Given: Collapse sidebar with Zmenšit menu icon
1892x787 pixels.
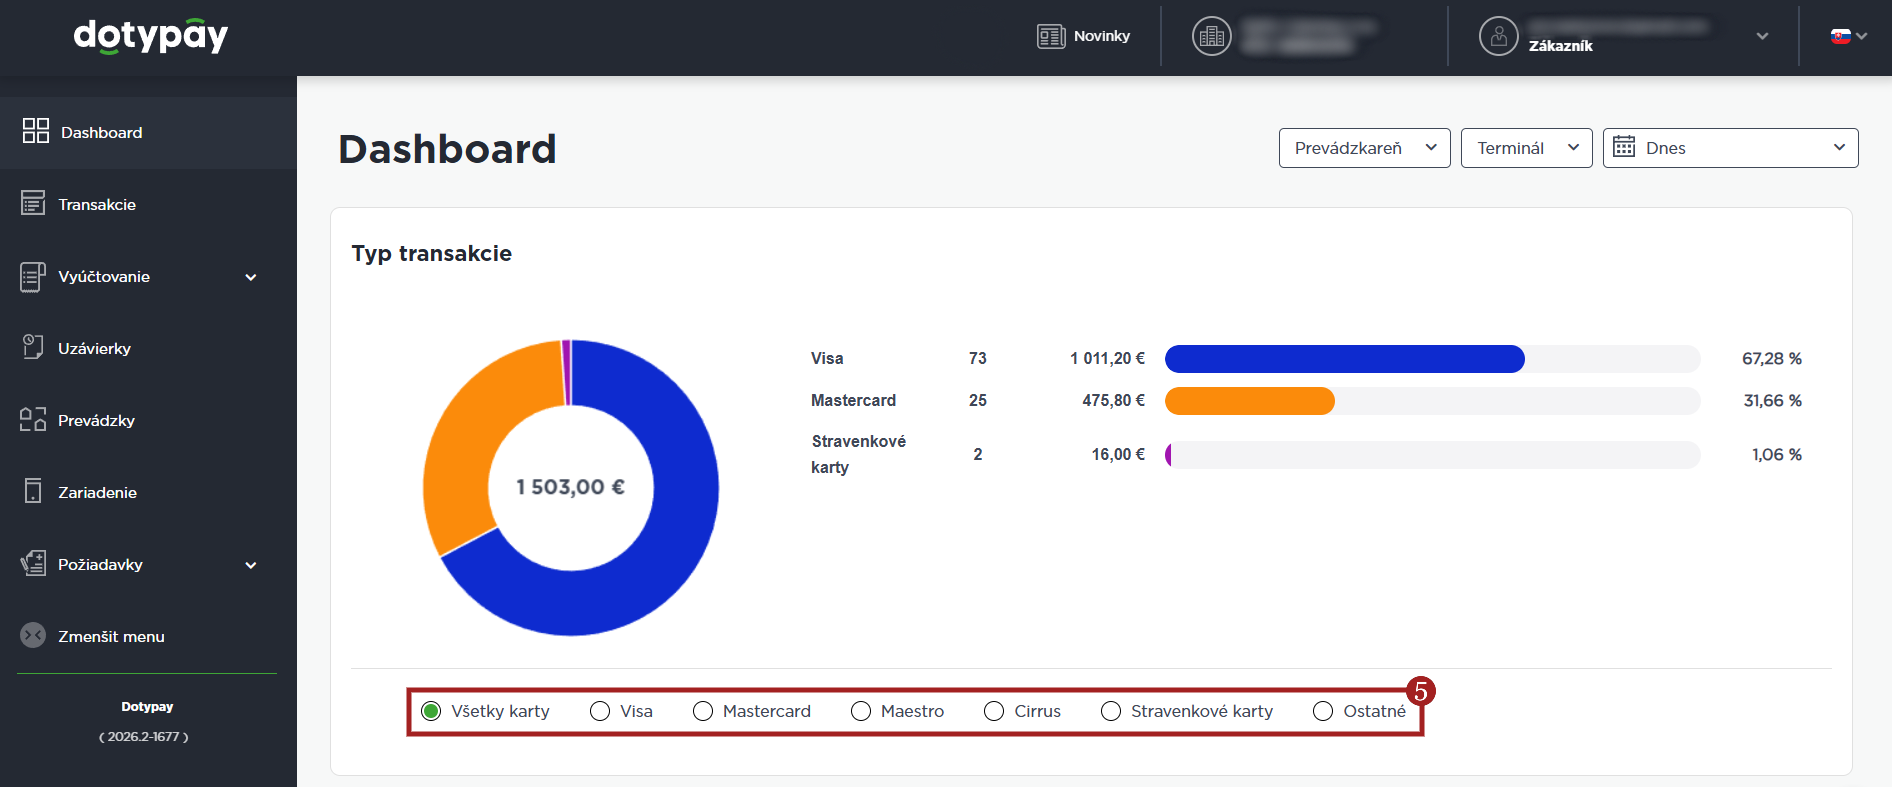Looking at the screenshot, I should click(33, 635).
